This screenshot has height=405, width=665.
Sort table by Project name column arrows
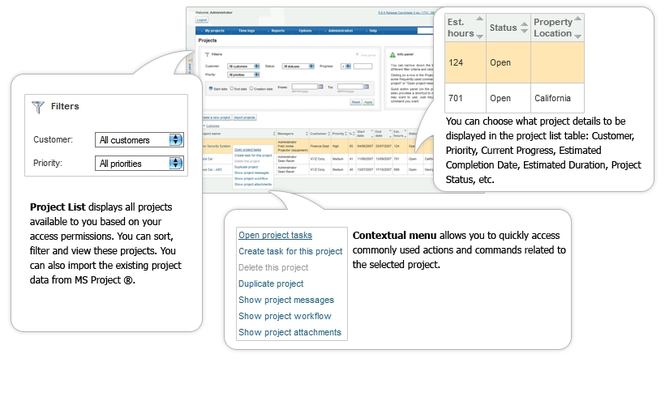click(274, 134)
